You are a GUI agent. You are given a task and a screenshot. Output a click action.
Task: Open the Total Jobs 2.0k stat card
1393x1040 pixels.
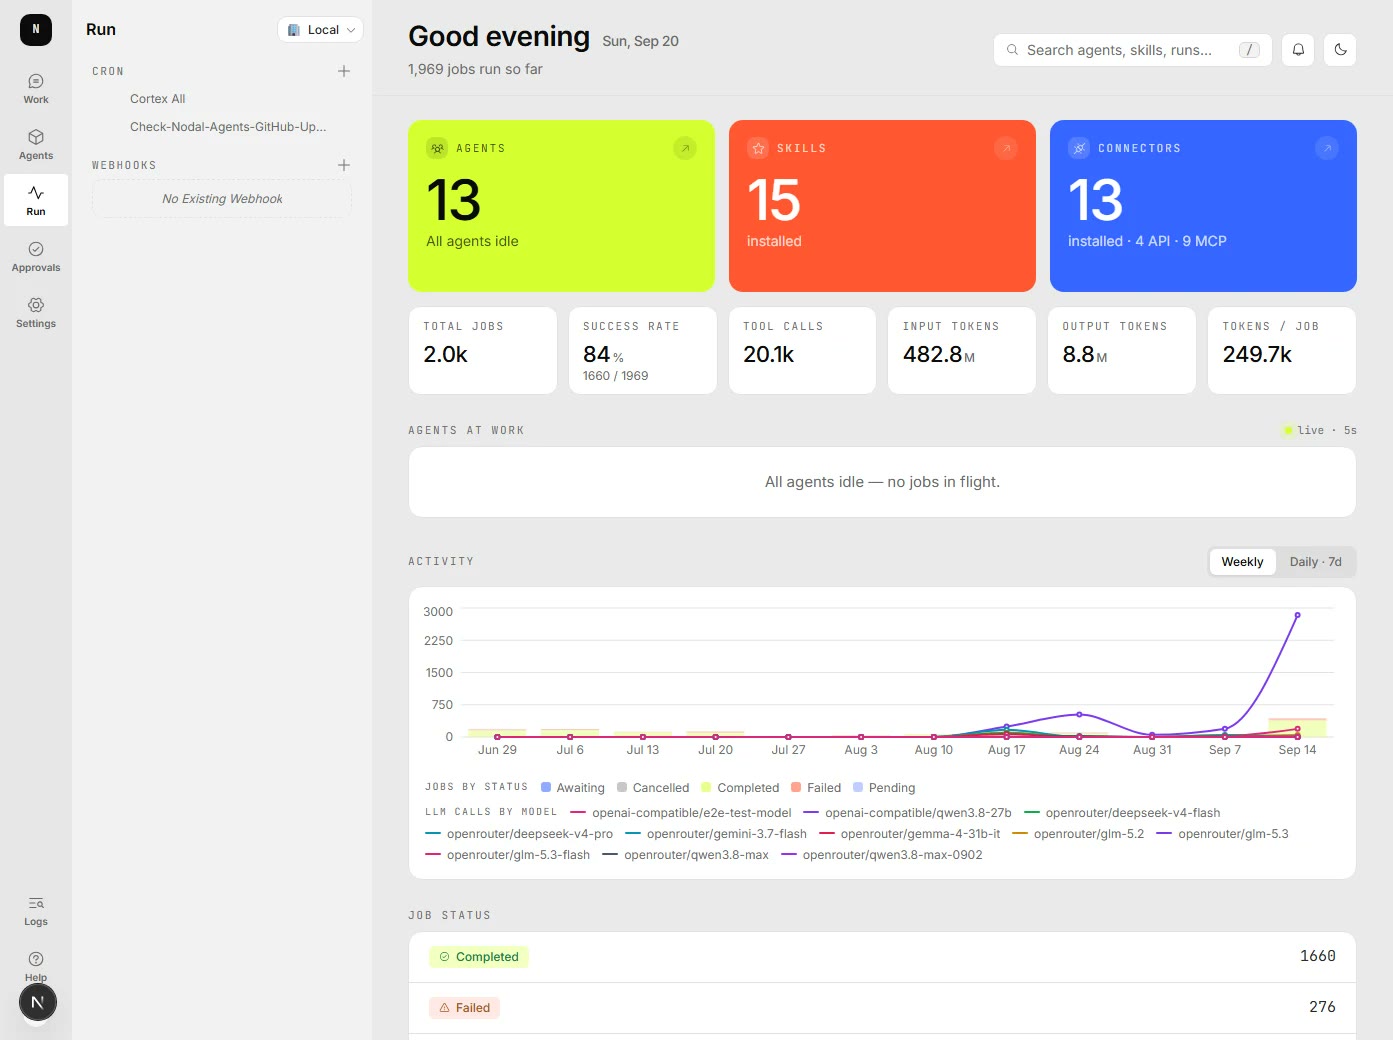483,350
